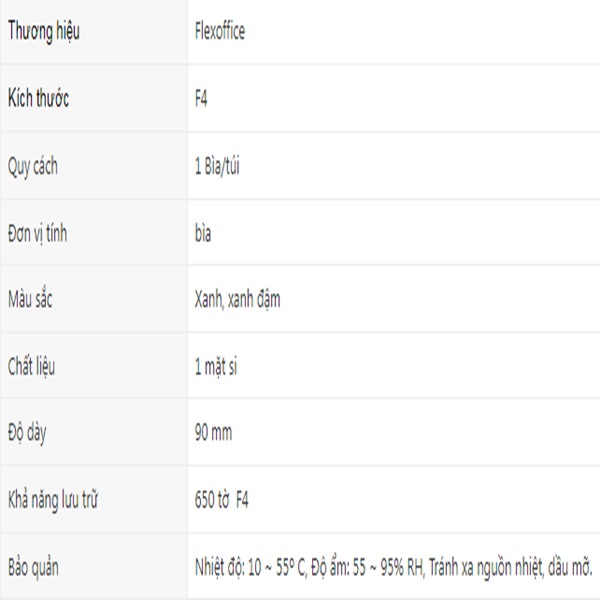The width and height of the screenshot is (600, 600).
Task: Click the 'Chất liệu' label
Action: tap(31, 366)
